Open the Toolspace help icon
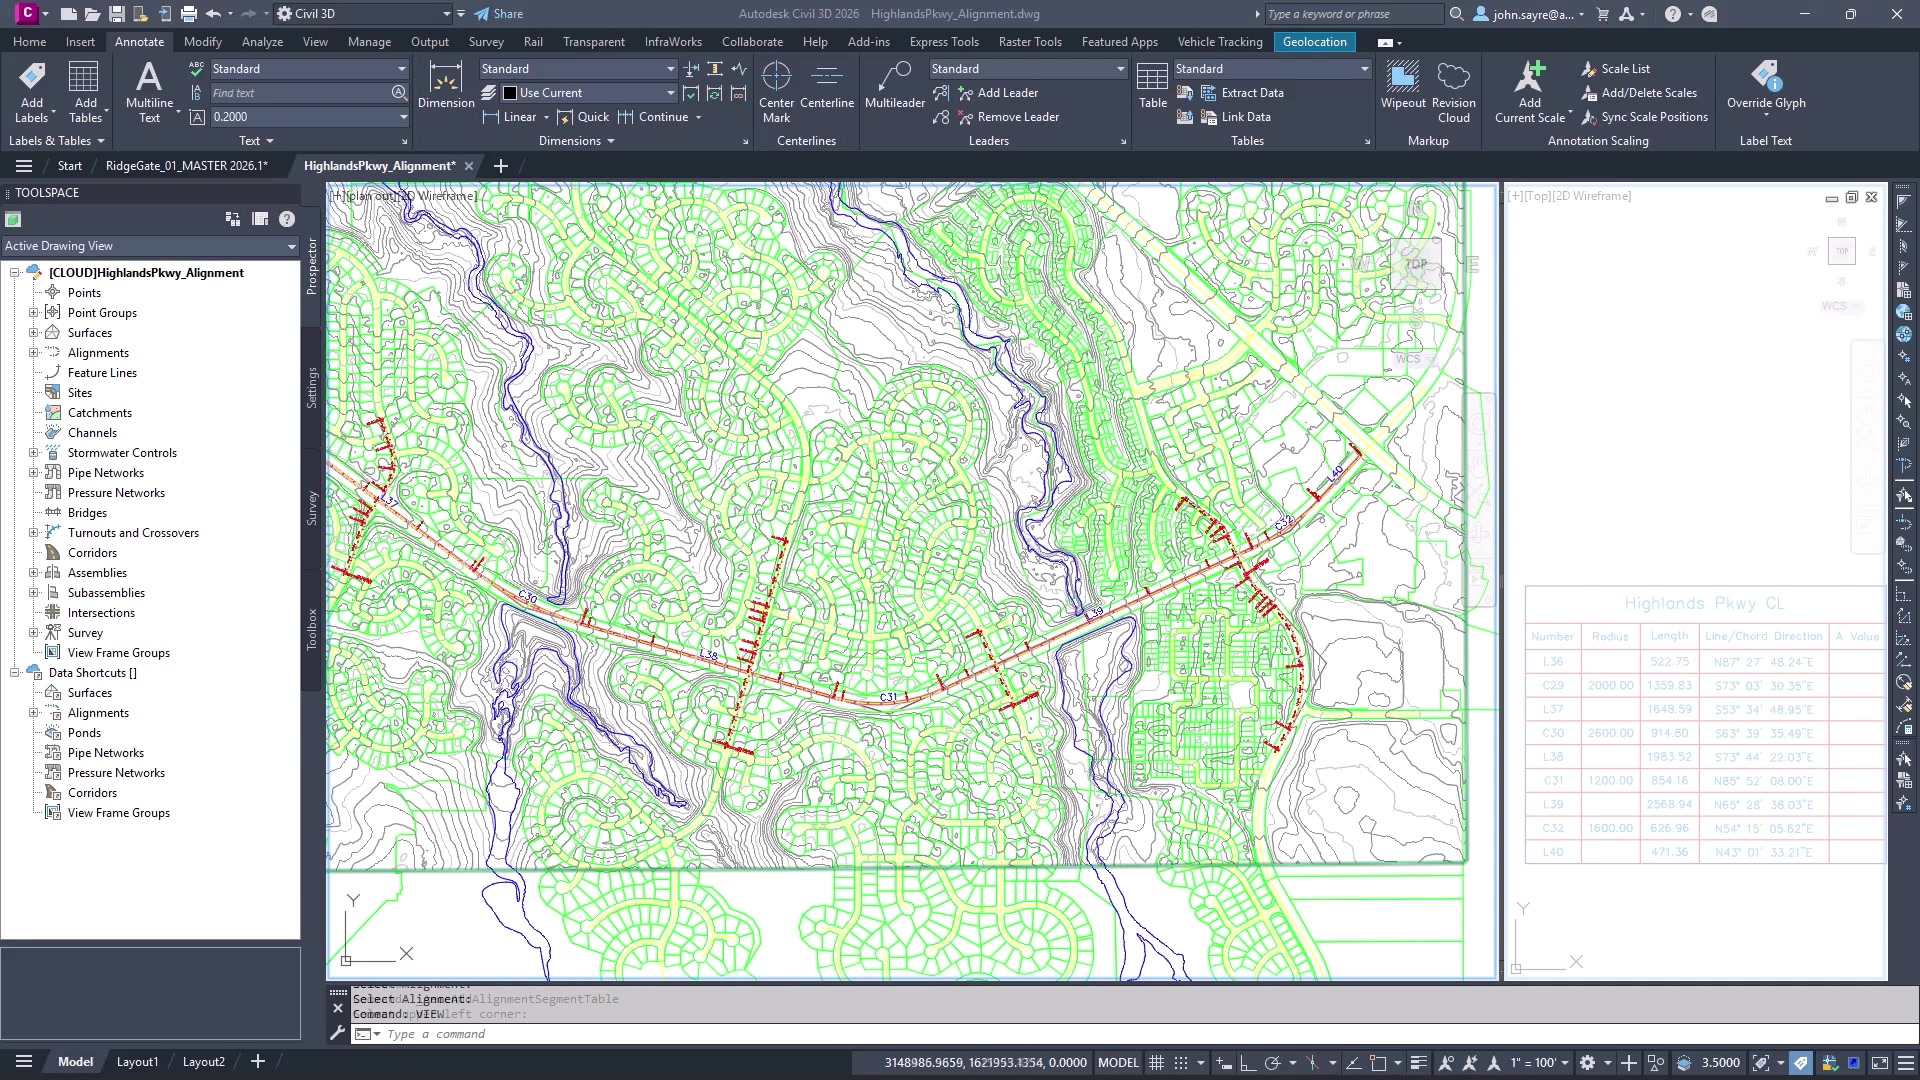The width and height of the screenshot is (1920, 1080). 287,219
